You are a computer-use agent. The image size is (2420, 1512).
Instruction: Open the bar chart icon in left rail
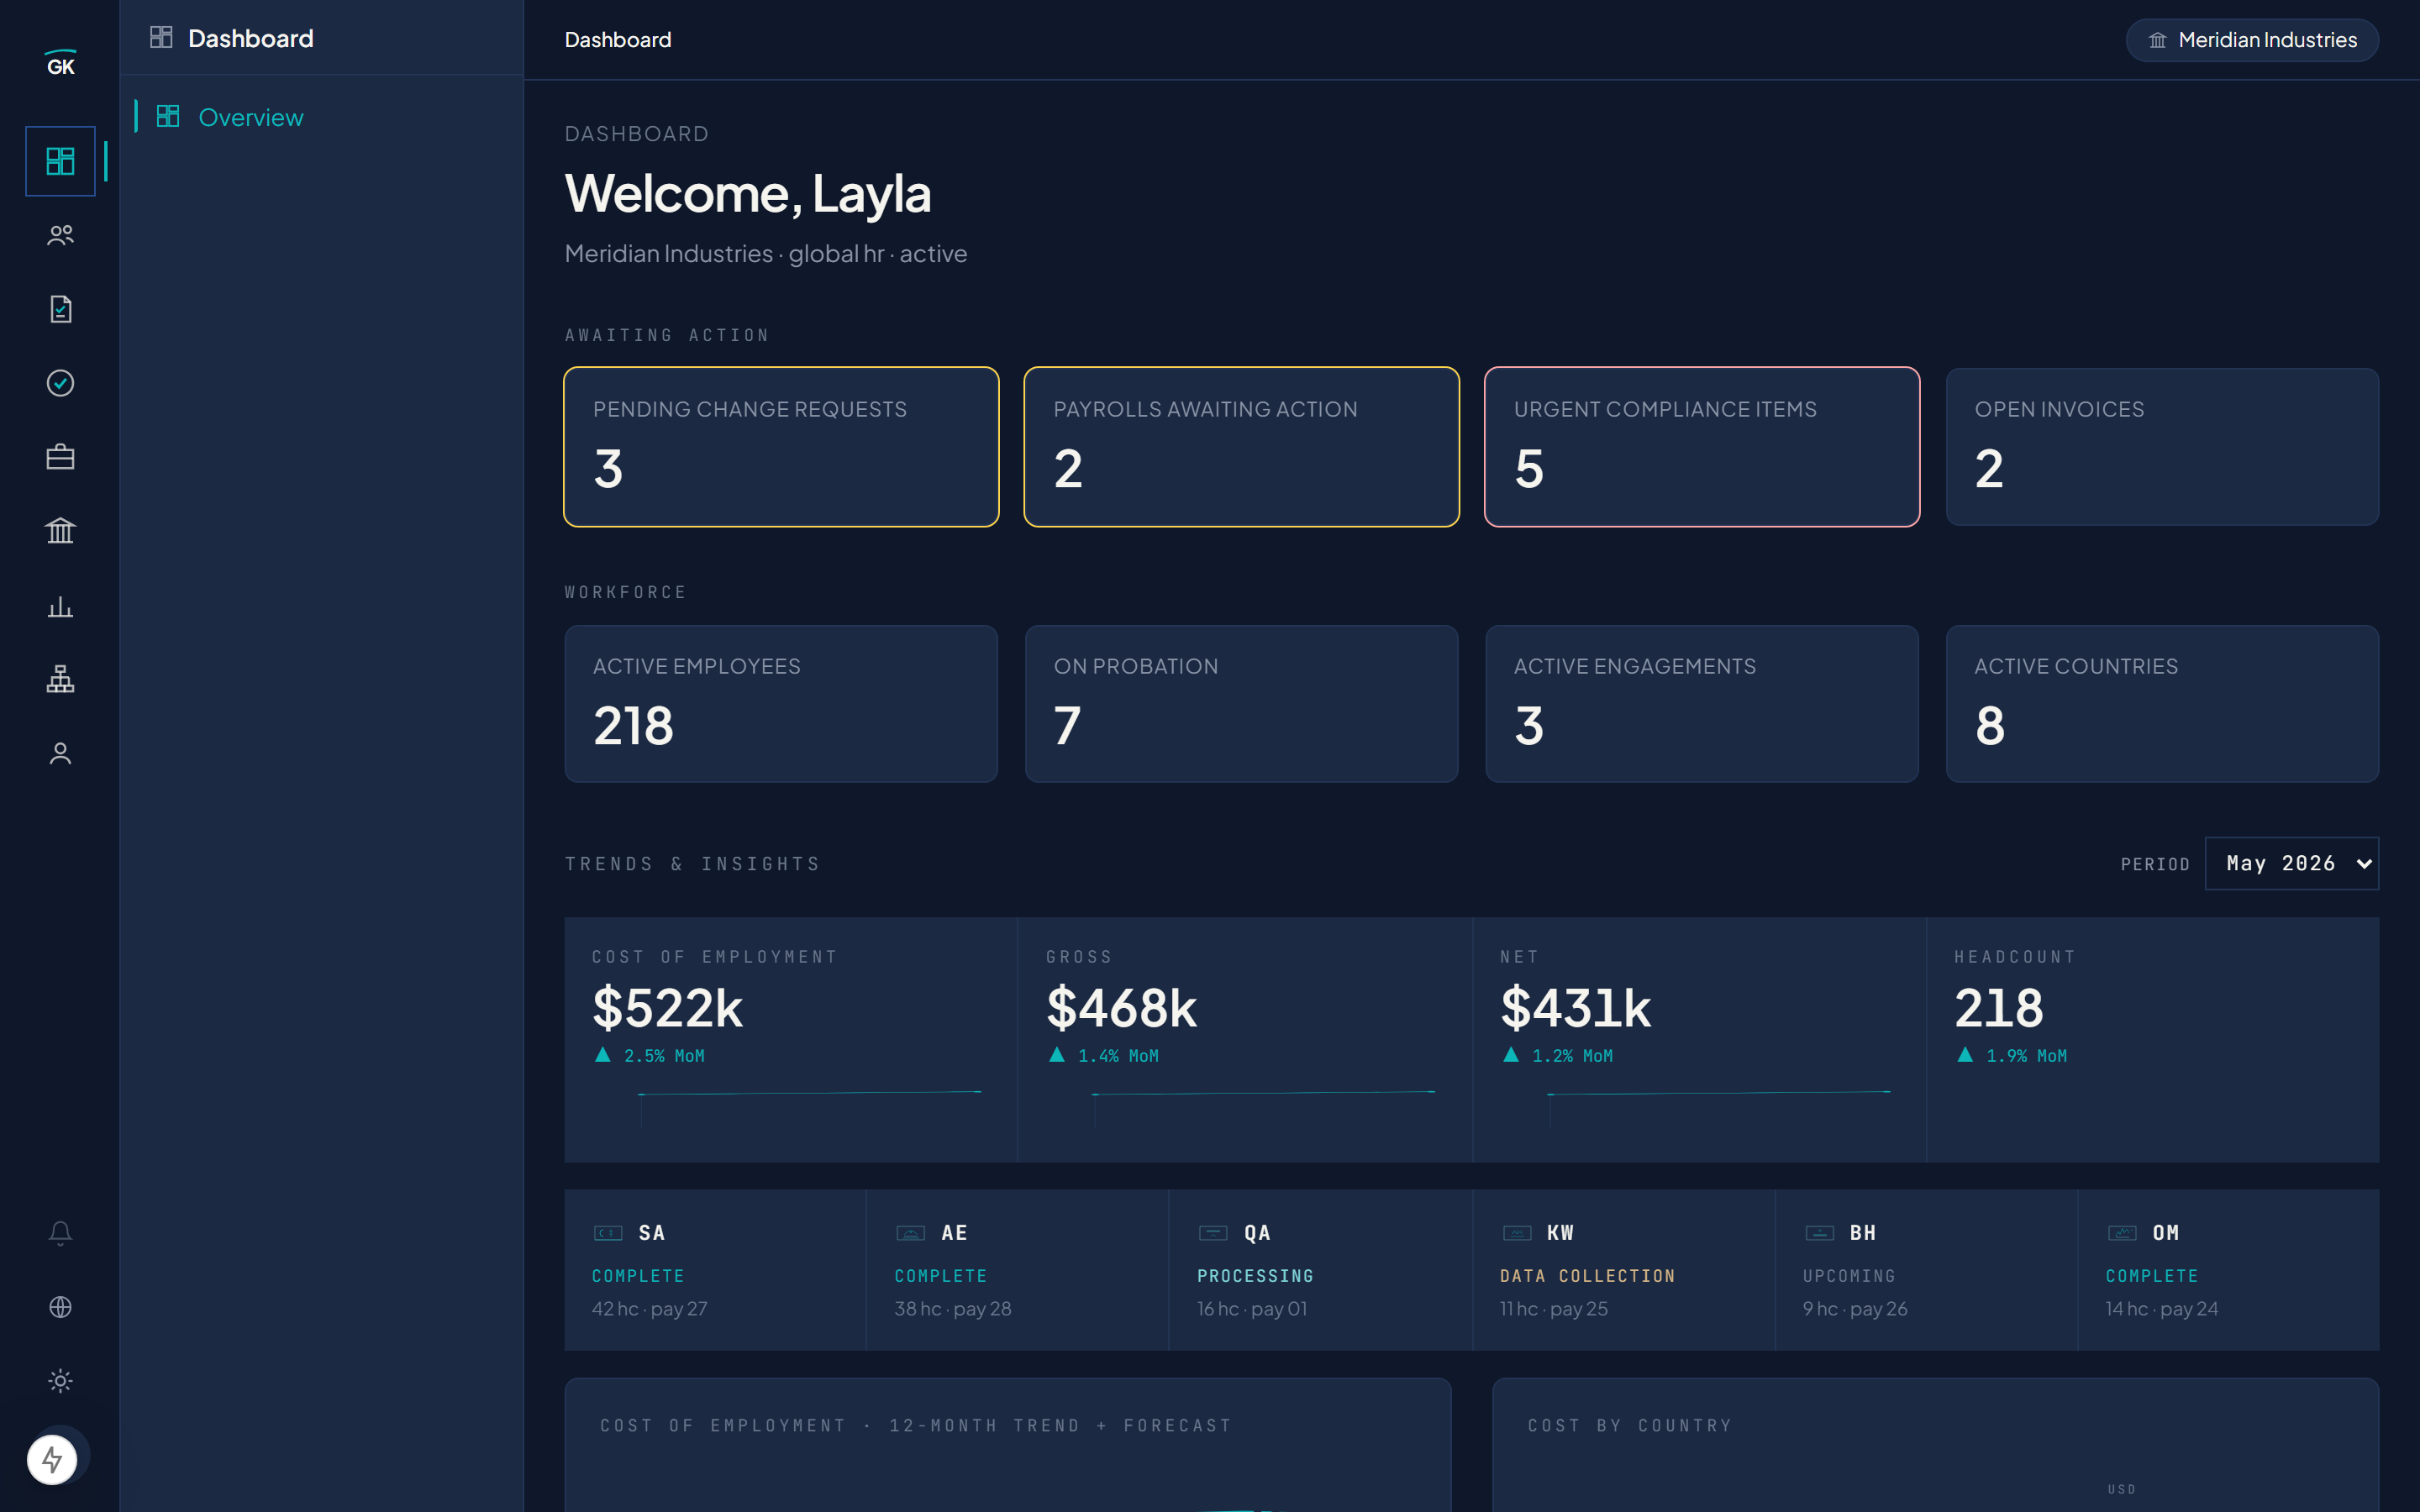60,606
